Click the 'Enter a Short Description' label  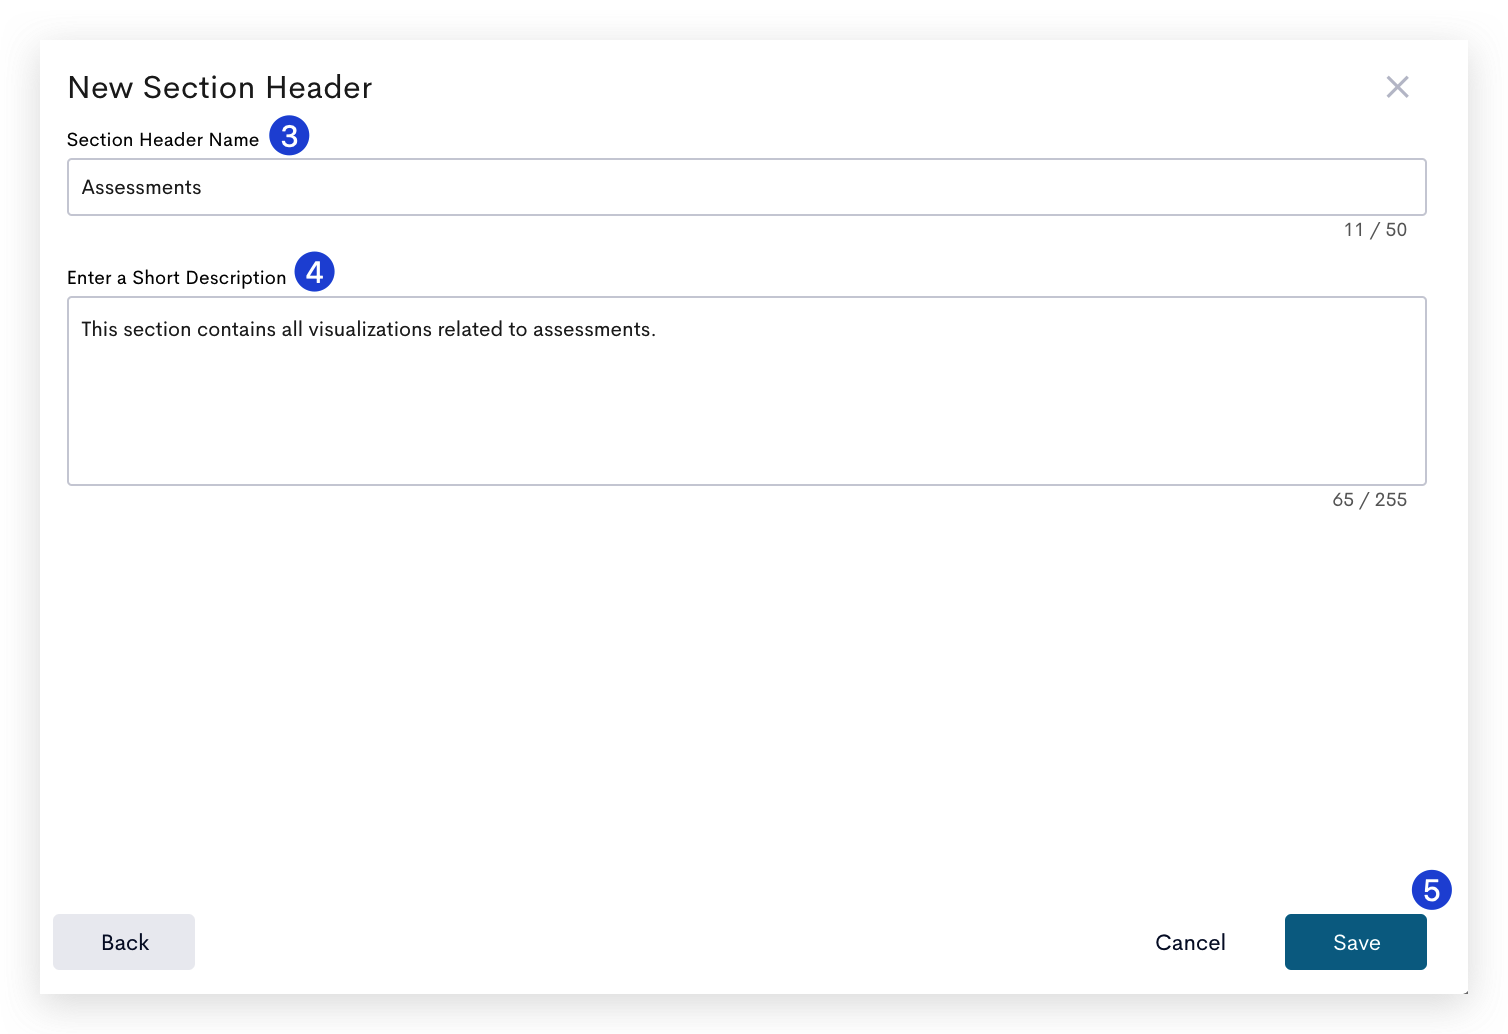[177, 278]
